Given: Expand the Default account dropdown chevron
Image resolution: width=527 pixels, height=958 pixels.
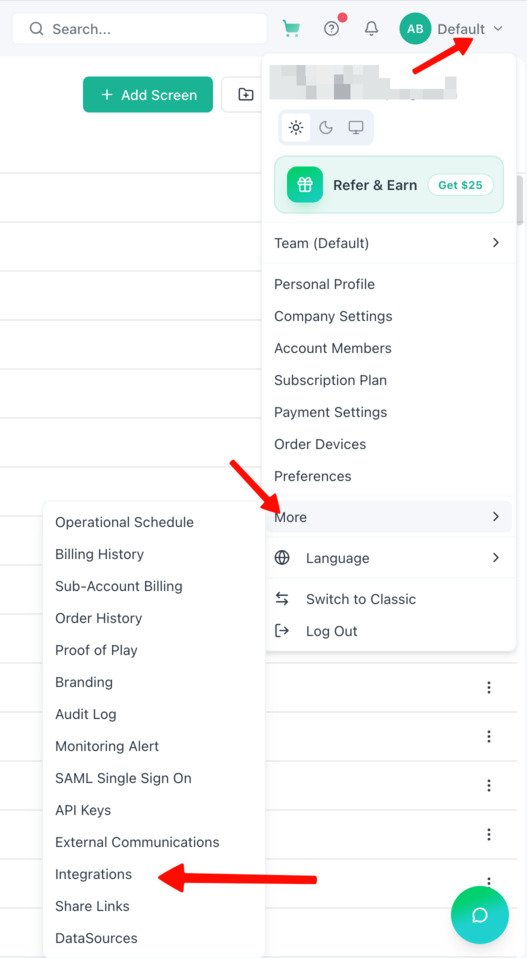Looking at the screenshot, I should point(498,29).
